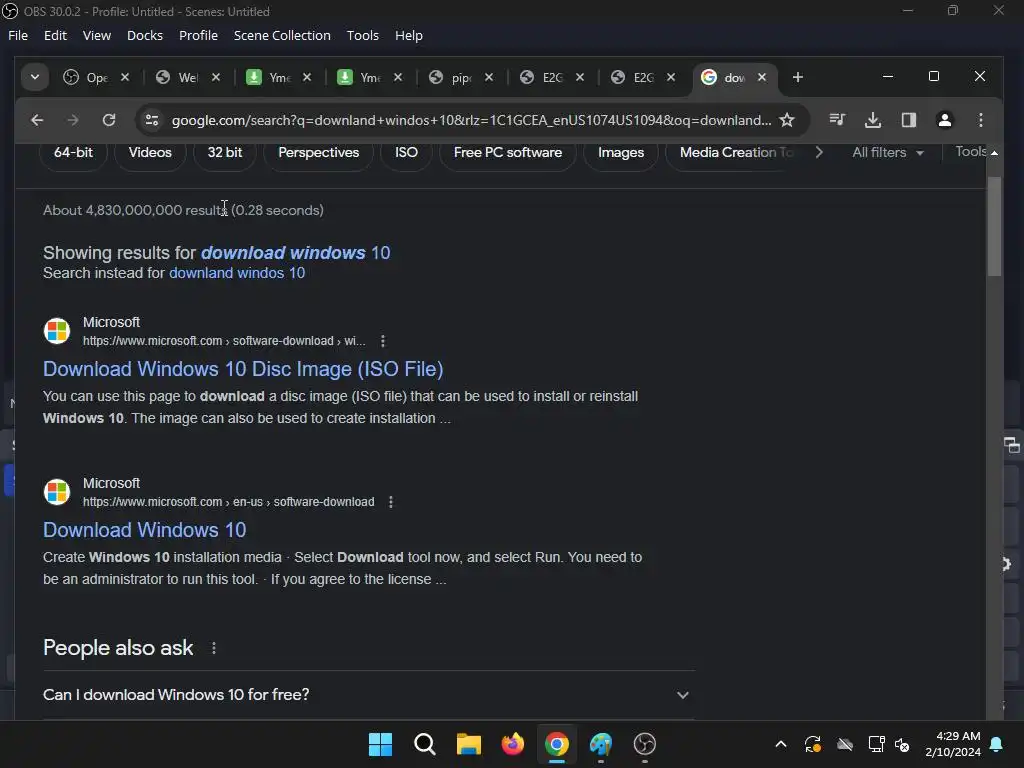Screen dimensions: 1024x768
Task: Open the OneDrive cloud tray icon
Action: (x=844, y=744)
